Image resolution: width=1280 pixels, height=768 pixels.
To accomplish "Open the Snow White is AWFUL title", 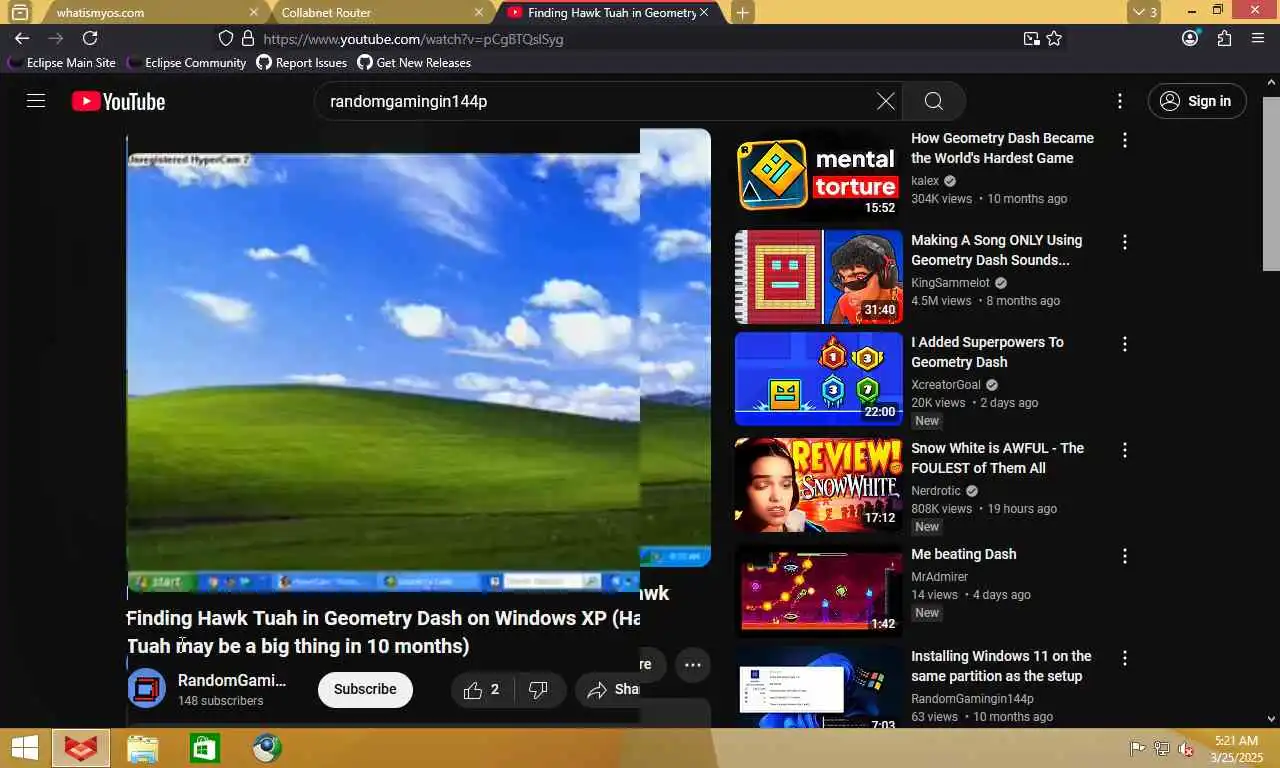I will pos(997,458).
